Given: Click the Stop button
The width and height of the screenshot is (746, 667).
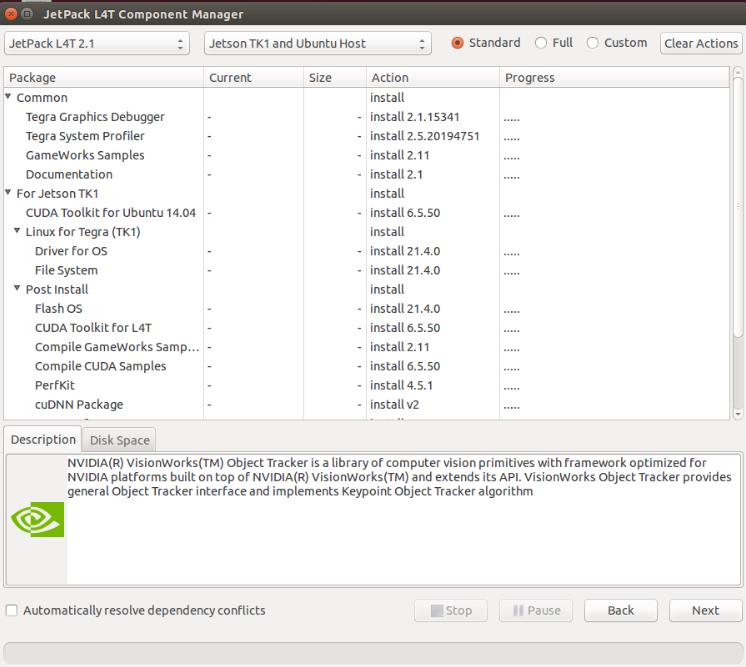Looking at the screenshot, I should click(x=451, y=610).
